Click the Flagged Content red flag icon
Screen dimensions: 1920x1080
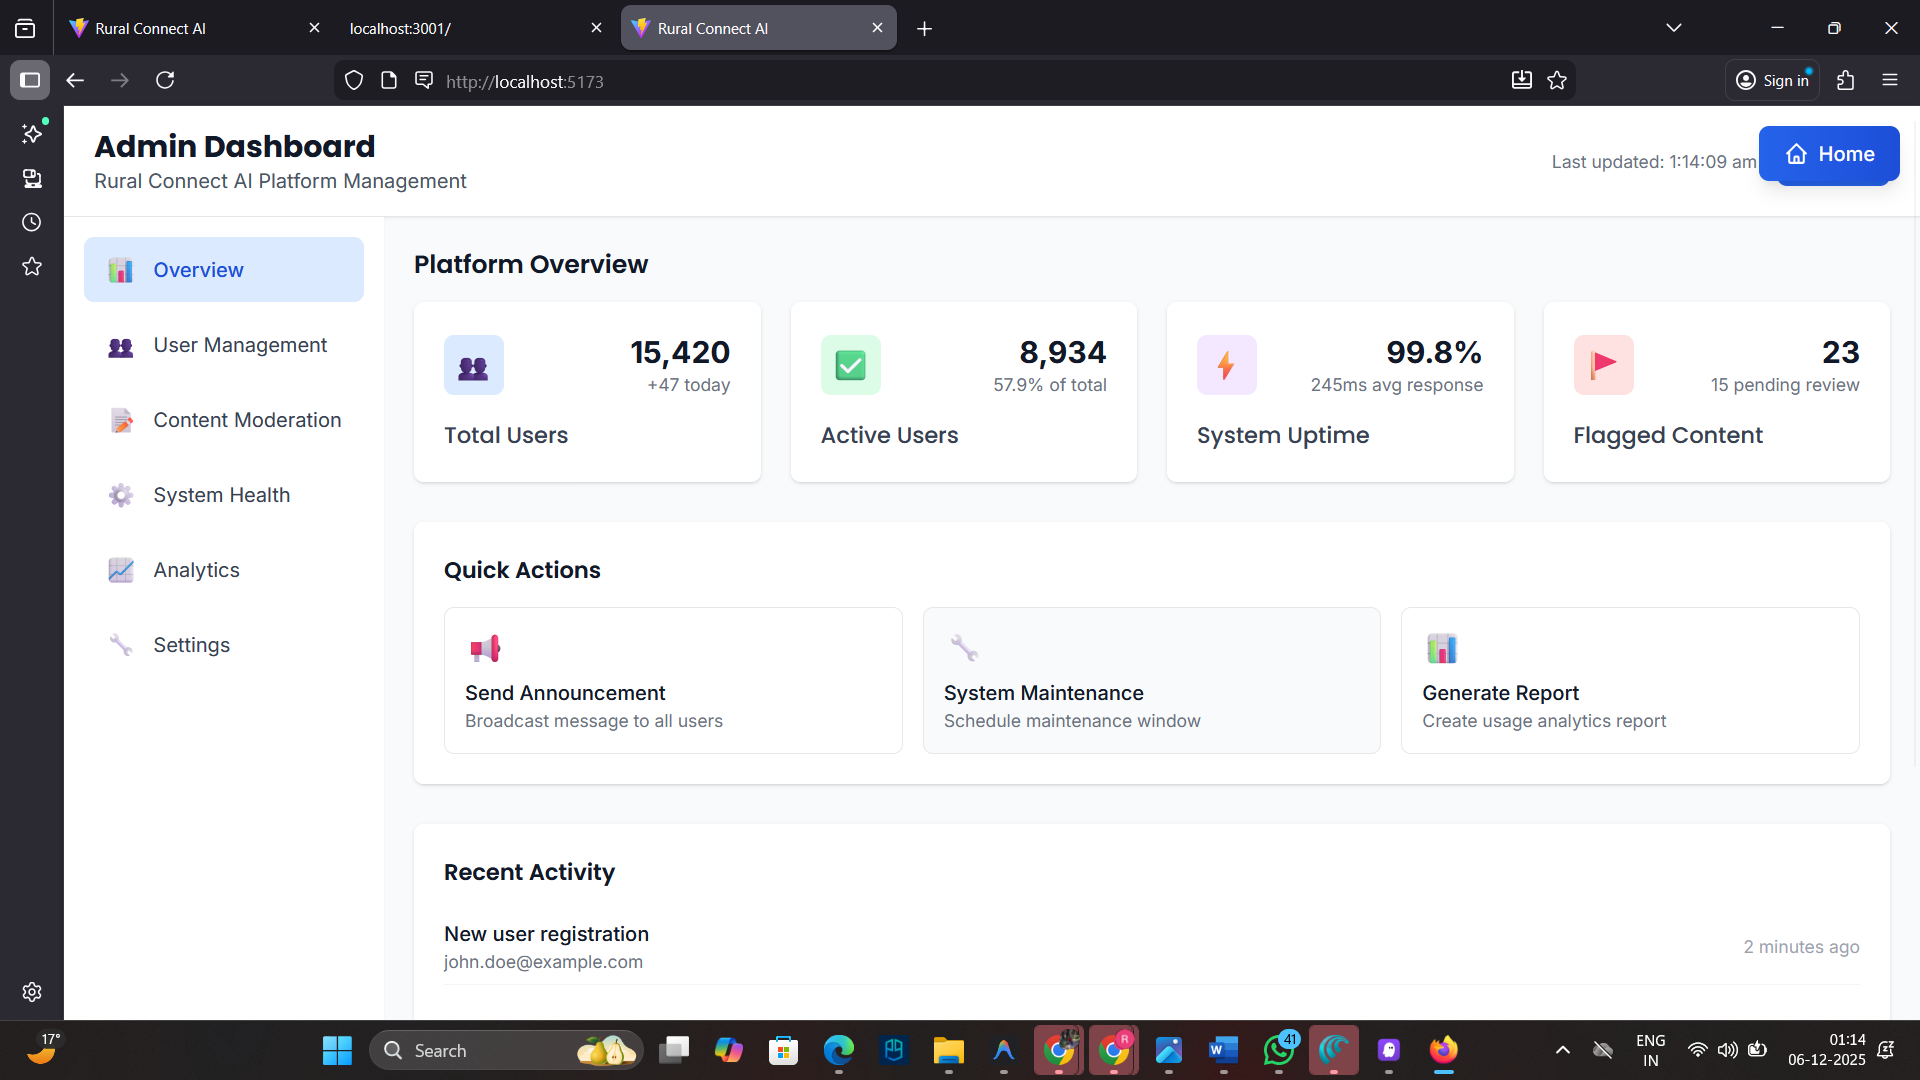coord(1603,366)
